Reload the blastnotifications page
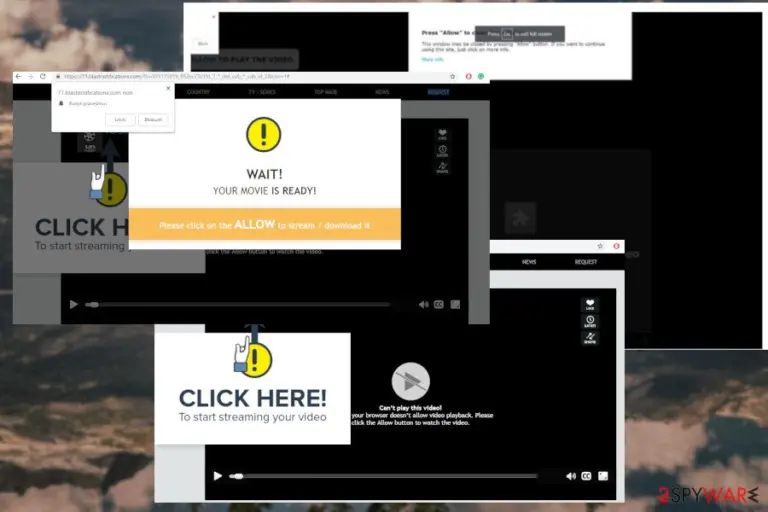768x512 pixels. 43,76
